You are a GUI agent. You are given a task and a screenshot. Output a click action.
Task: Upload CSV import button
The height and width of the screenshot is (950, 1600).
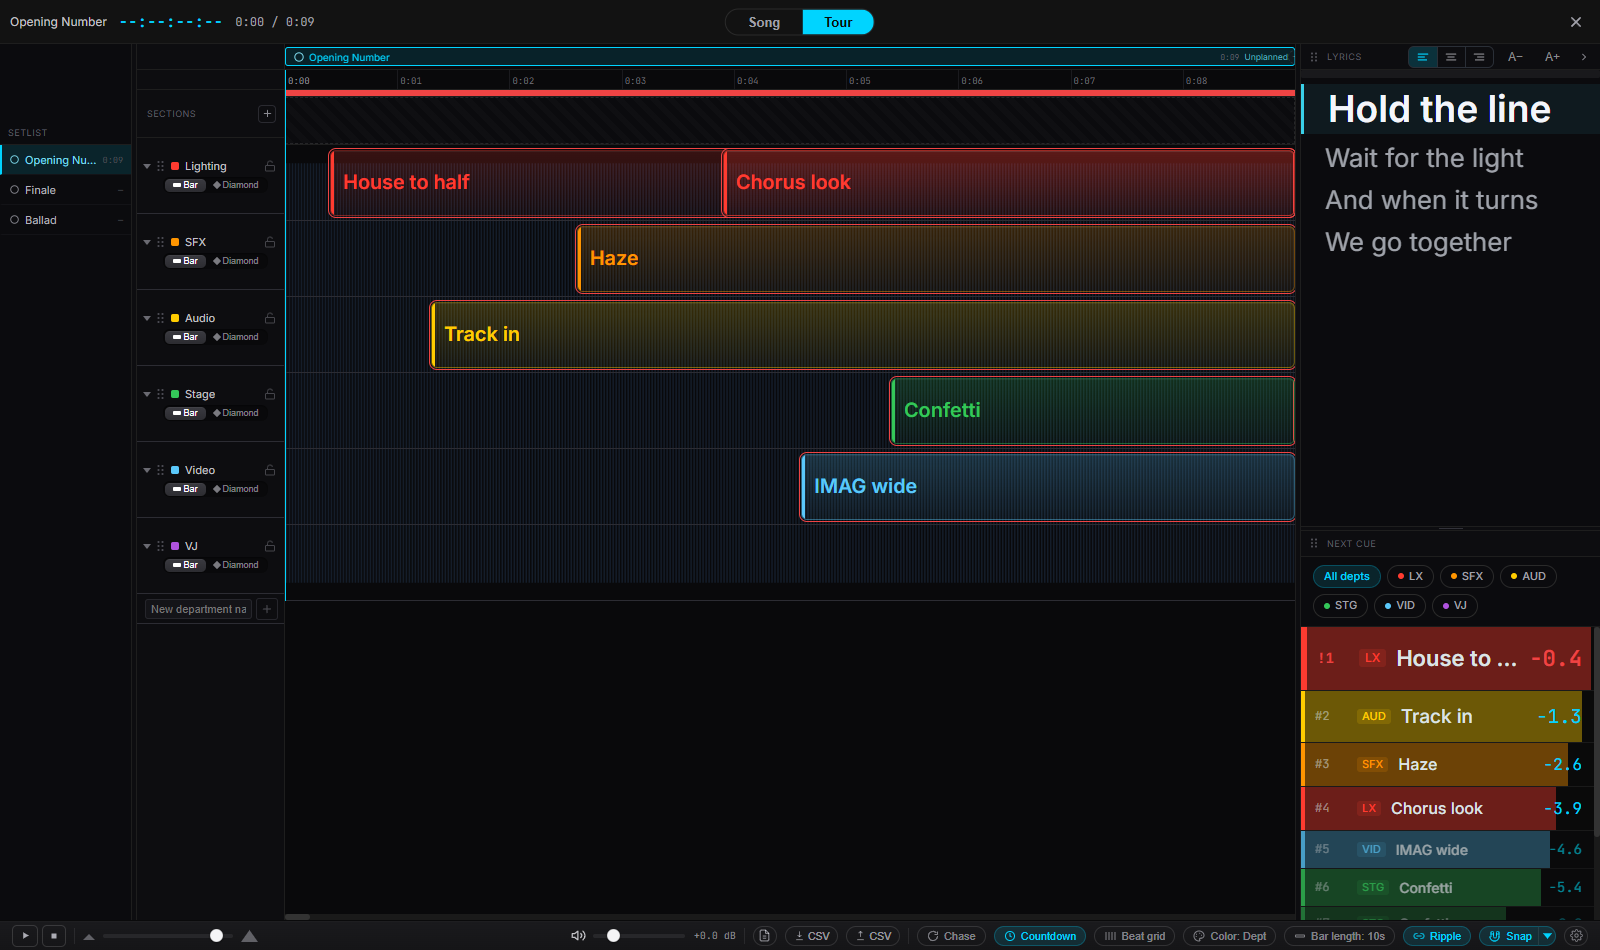[x=873, y=936]
